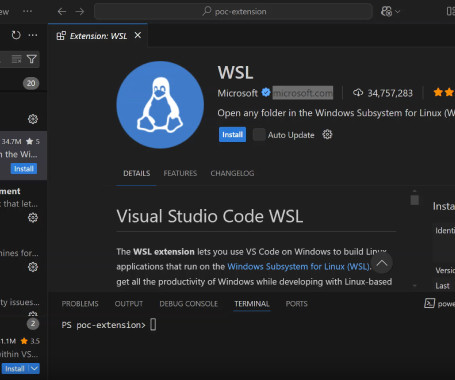
Task: Open manage gear below the 20 badge
Action: [33, 119]
